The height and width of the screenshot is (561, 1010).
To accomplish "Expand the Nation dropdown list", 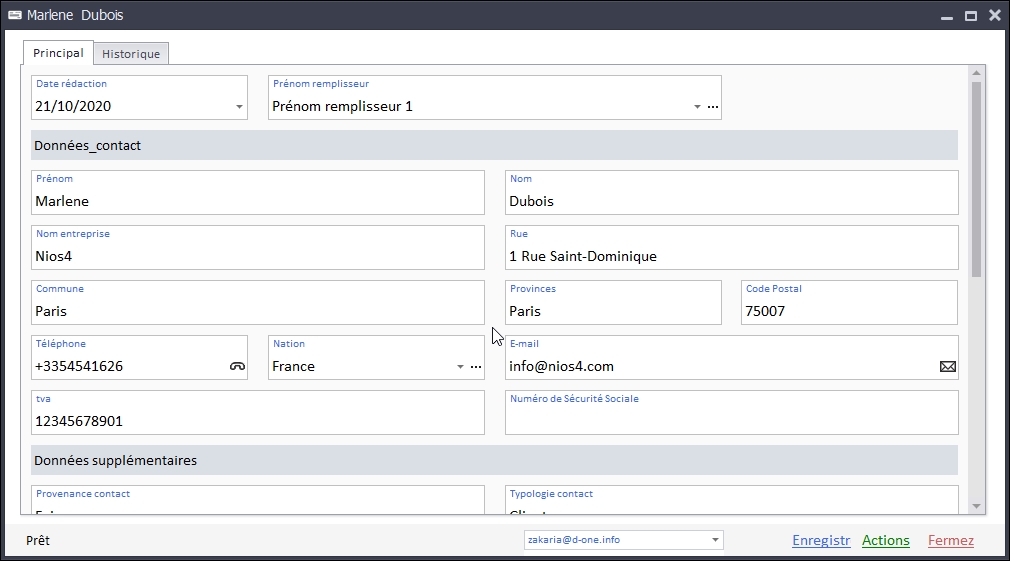I will click(x=460, y=367).
